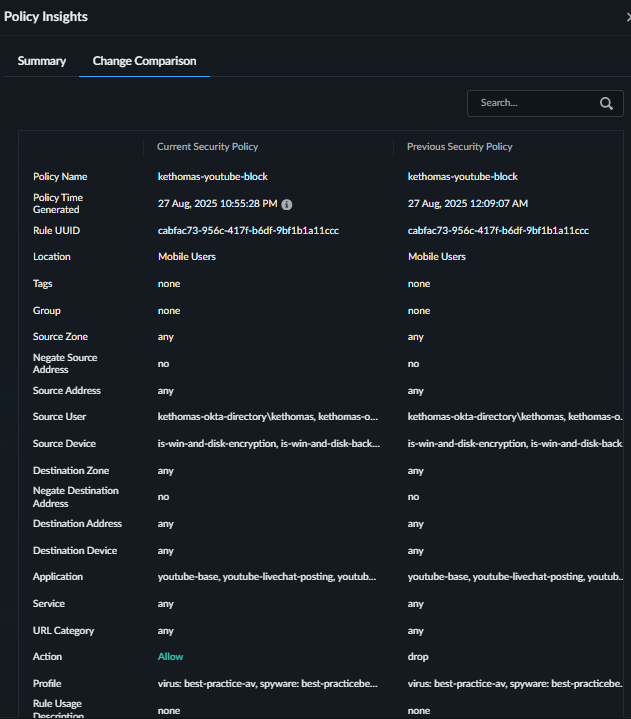Viewport: 631px width, 719px height.
Task: Show full Profile value for current policy
Action: click(x=268, y=684)
